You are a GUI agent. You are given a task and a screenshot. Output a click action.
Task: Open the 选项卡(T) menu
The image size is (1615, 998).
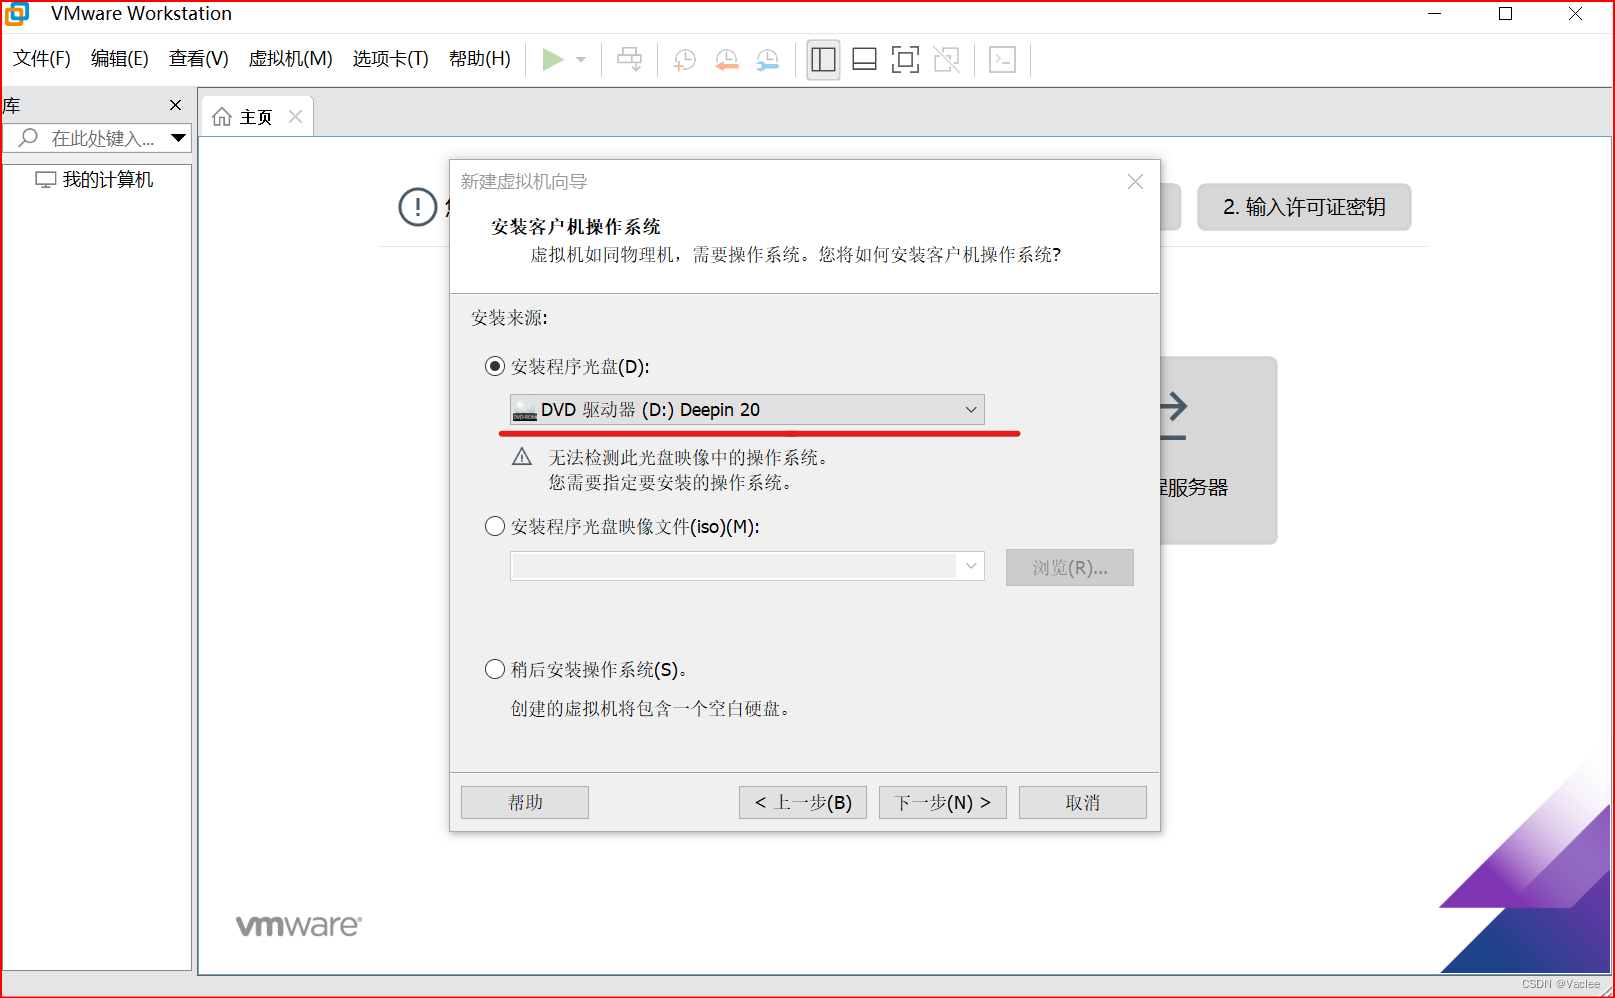pyautogui.click(x=390, y=59)
